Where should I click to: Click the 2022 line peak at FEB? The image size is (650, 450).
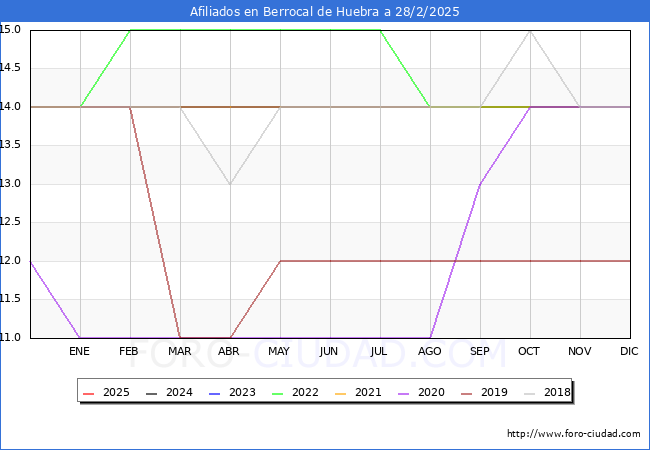[x=131, y=30]
